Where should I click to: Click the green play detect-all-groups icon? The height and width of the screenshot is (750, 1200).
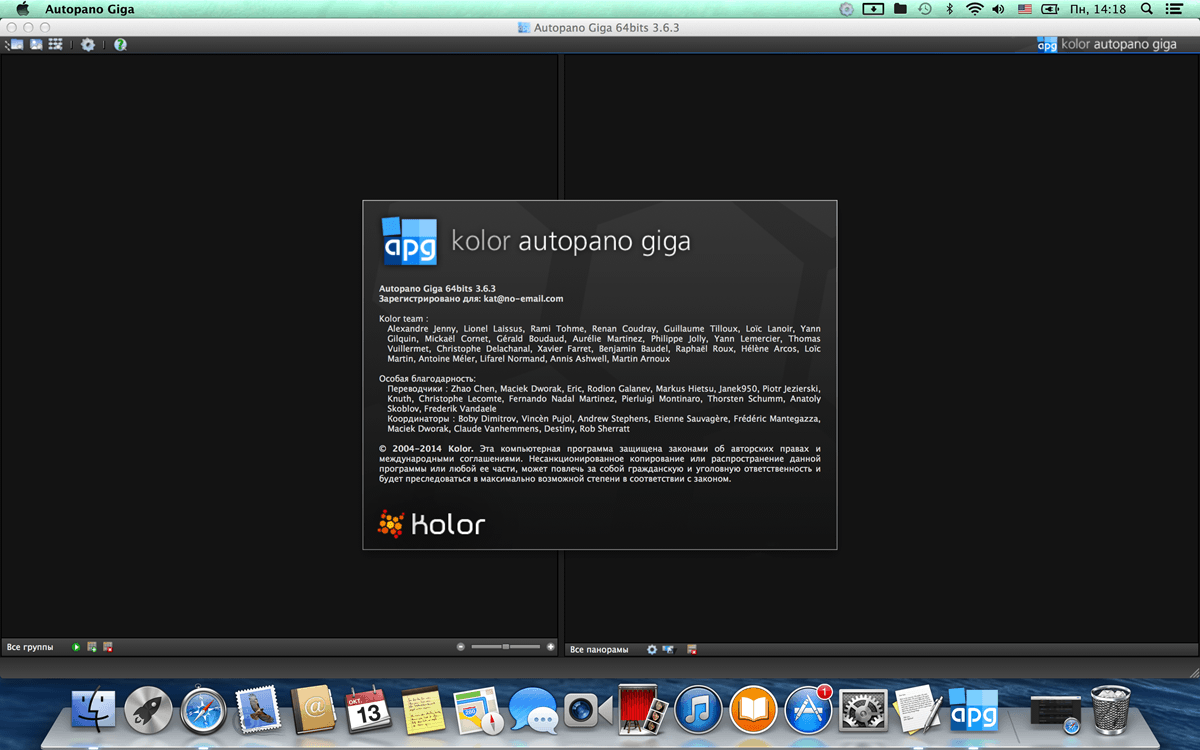pos(76,647)
